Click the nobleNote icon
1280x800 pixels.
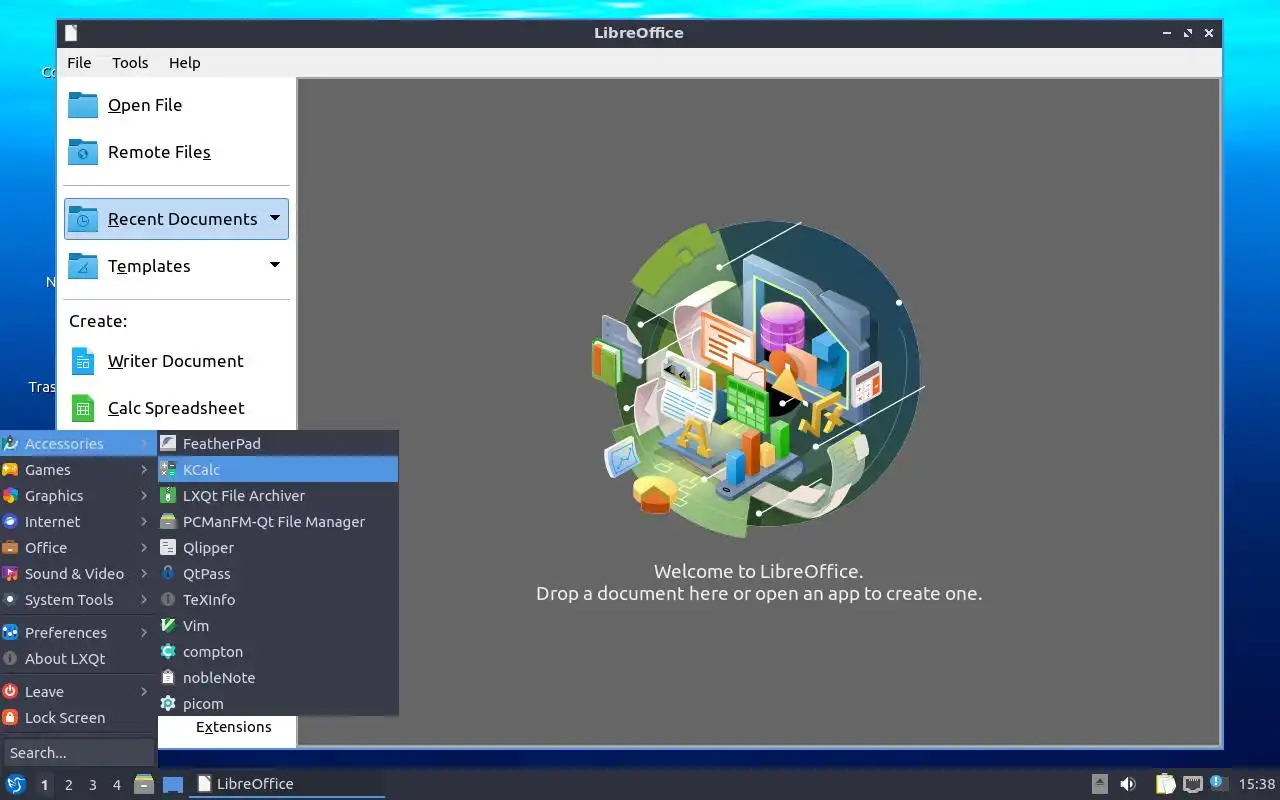pyautogui.click(x=168, y=677)
